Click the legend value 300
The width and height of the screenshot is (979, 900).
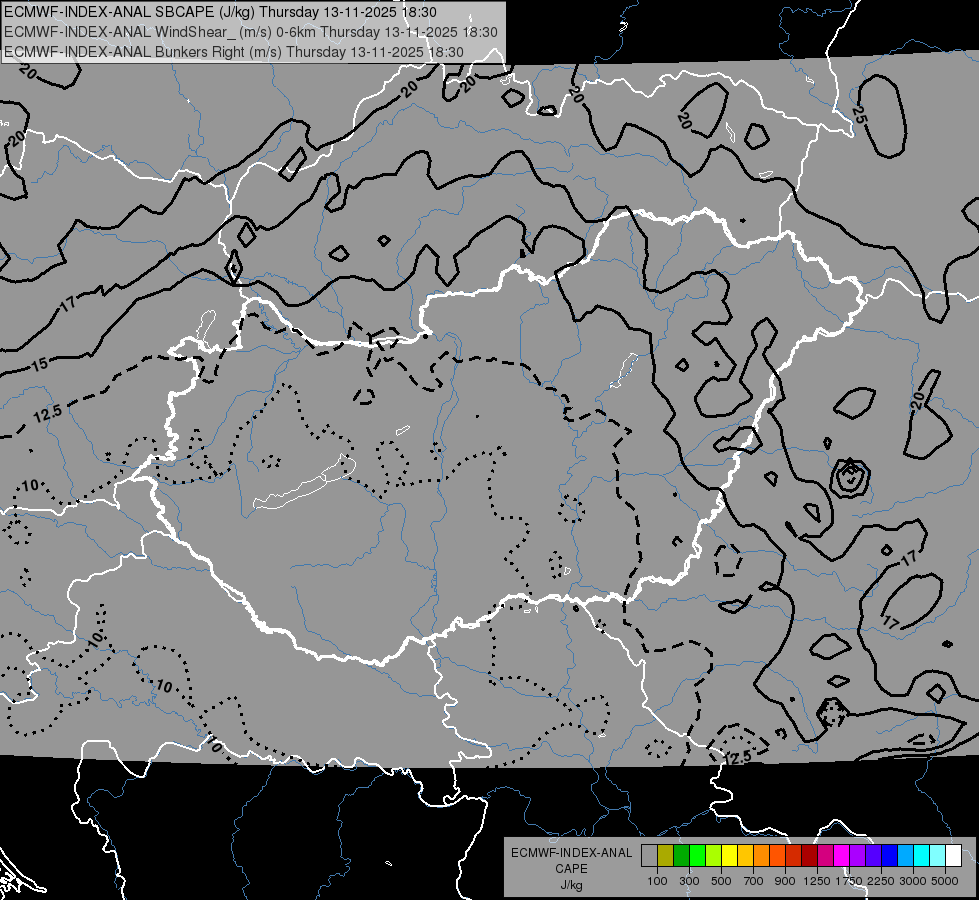pos(689,881)
